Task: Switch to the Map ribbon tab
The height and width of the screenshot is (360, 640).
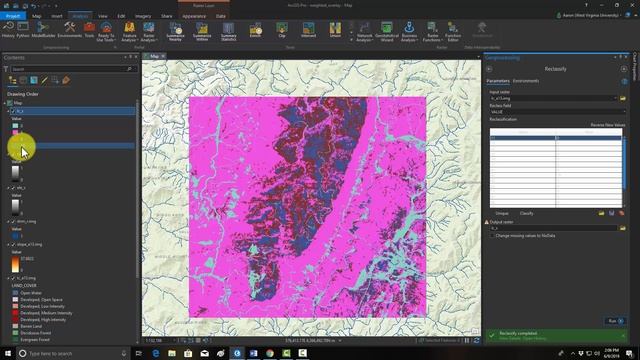Action: click(36, 16)
